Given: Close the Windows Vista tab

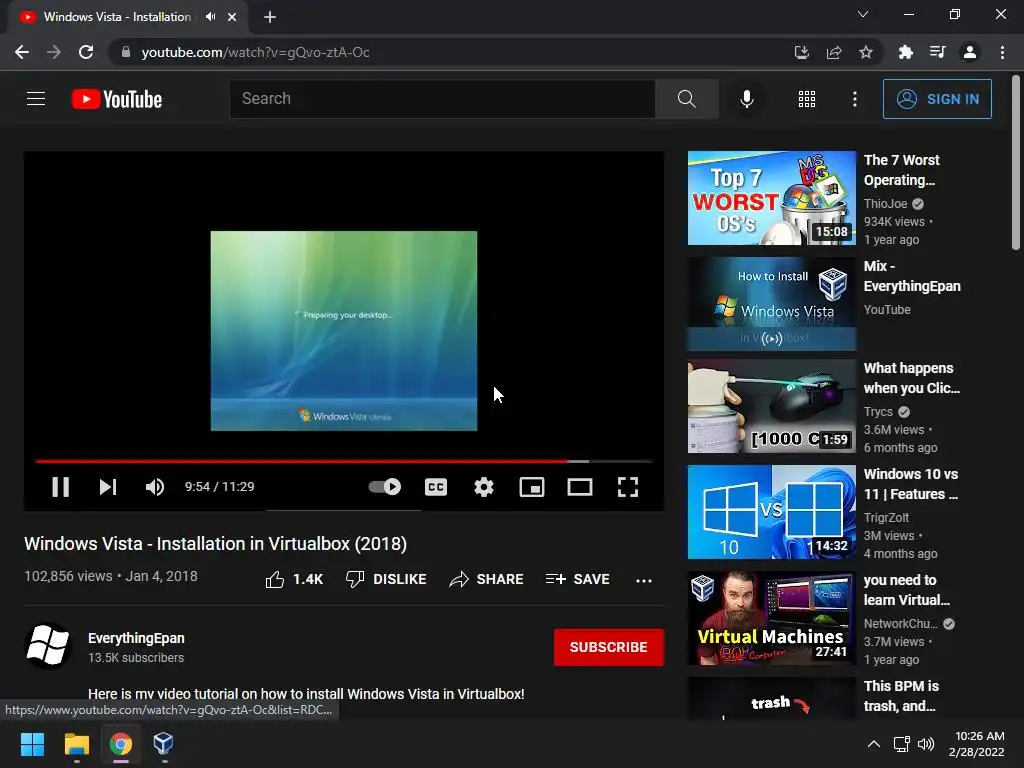Looking at the screenshot, I should [x=232, y=17].
